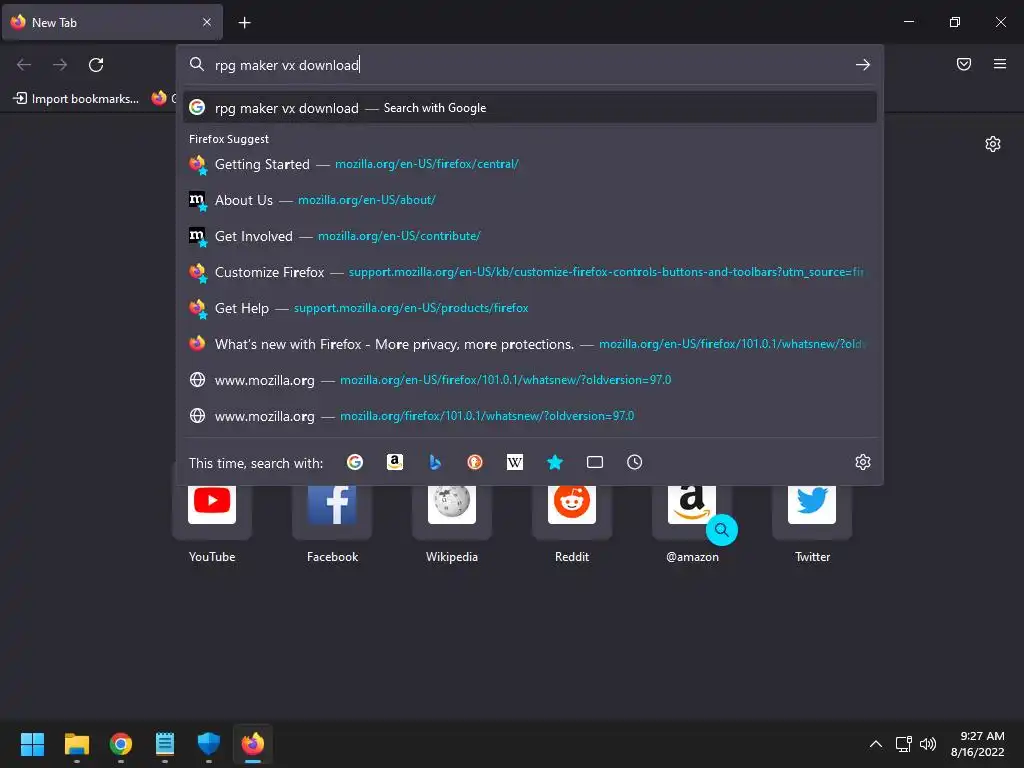This screenshot has height=768, width=1024.
Task: Open About Us suggestion
Action: pos(530,200)
